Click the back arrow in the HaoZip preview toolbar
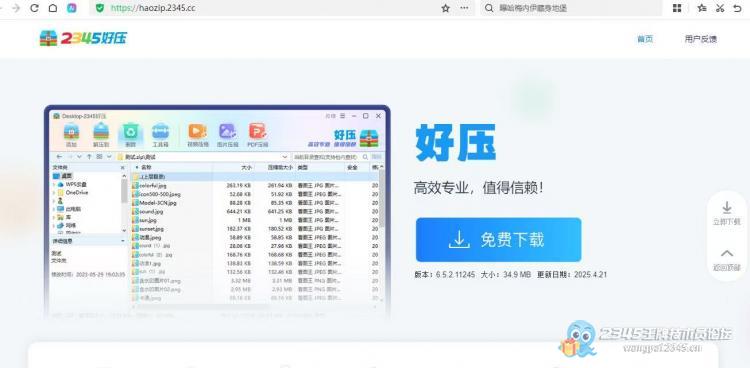 [x=59, y=156]
